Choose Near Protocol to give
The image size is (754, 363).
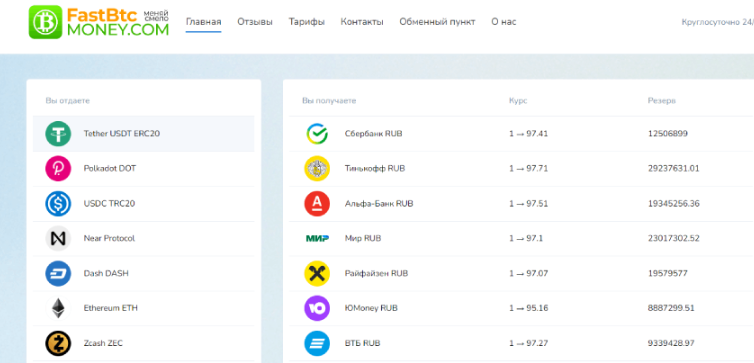(x=109, y=238)
